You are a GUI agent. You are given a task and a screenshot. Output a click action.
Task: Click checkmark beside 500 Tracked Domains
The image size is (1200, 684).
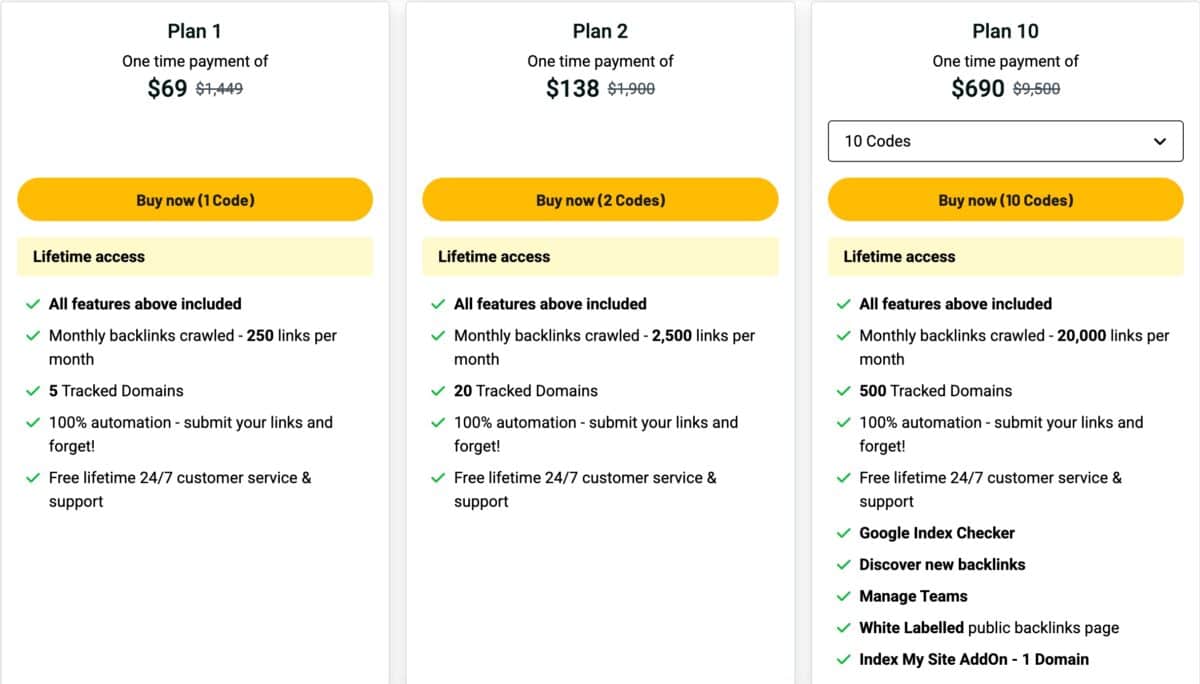tap(844, 391)
